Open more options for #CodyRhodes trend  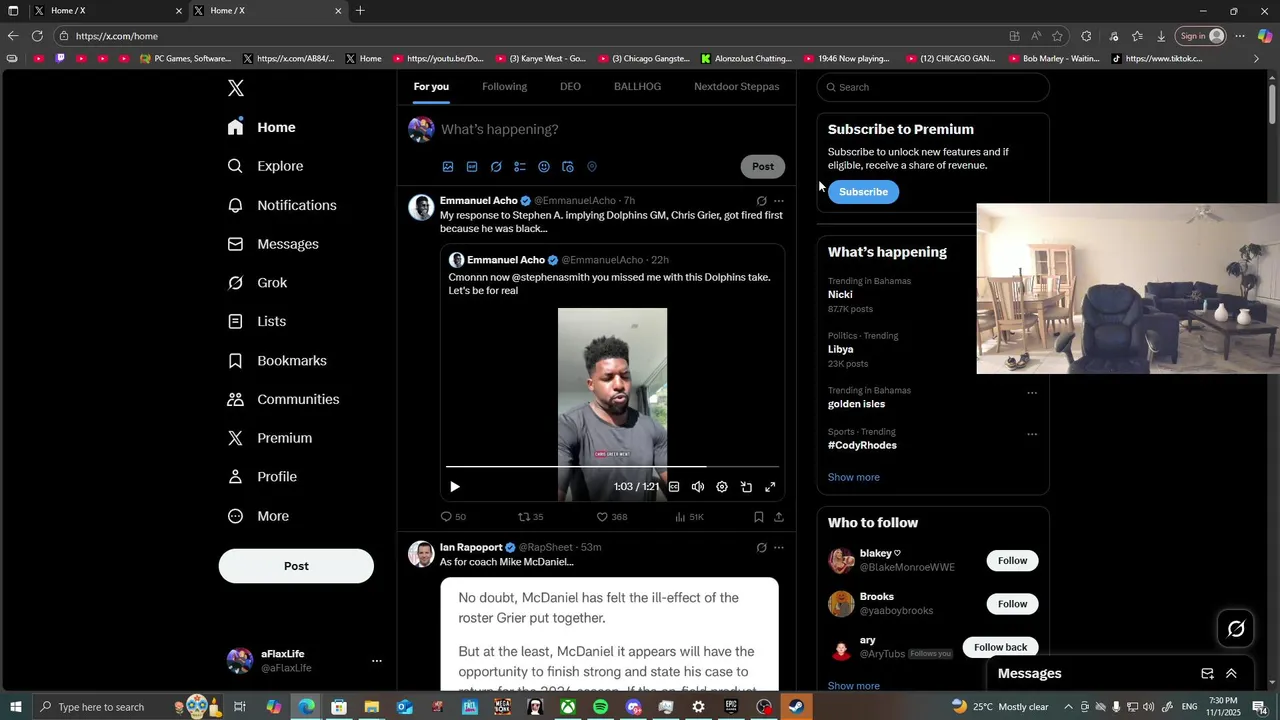pyautogui.click(x=1032, y=434)
